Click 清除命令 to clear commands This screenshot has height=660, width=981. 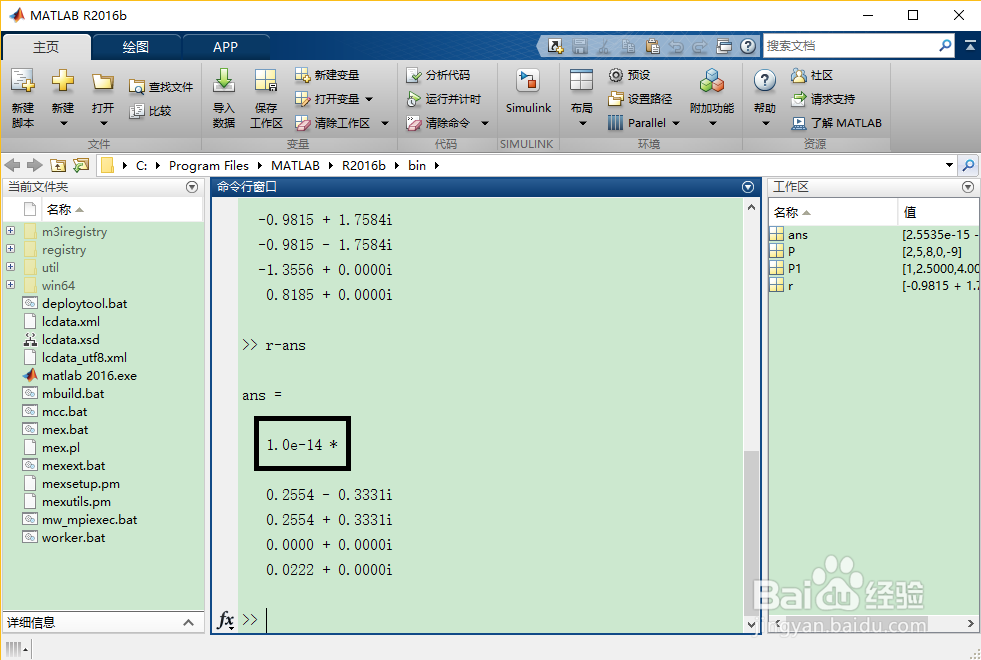pyautogui.click(x=438, y=123)
